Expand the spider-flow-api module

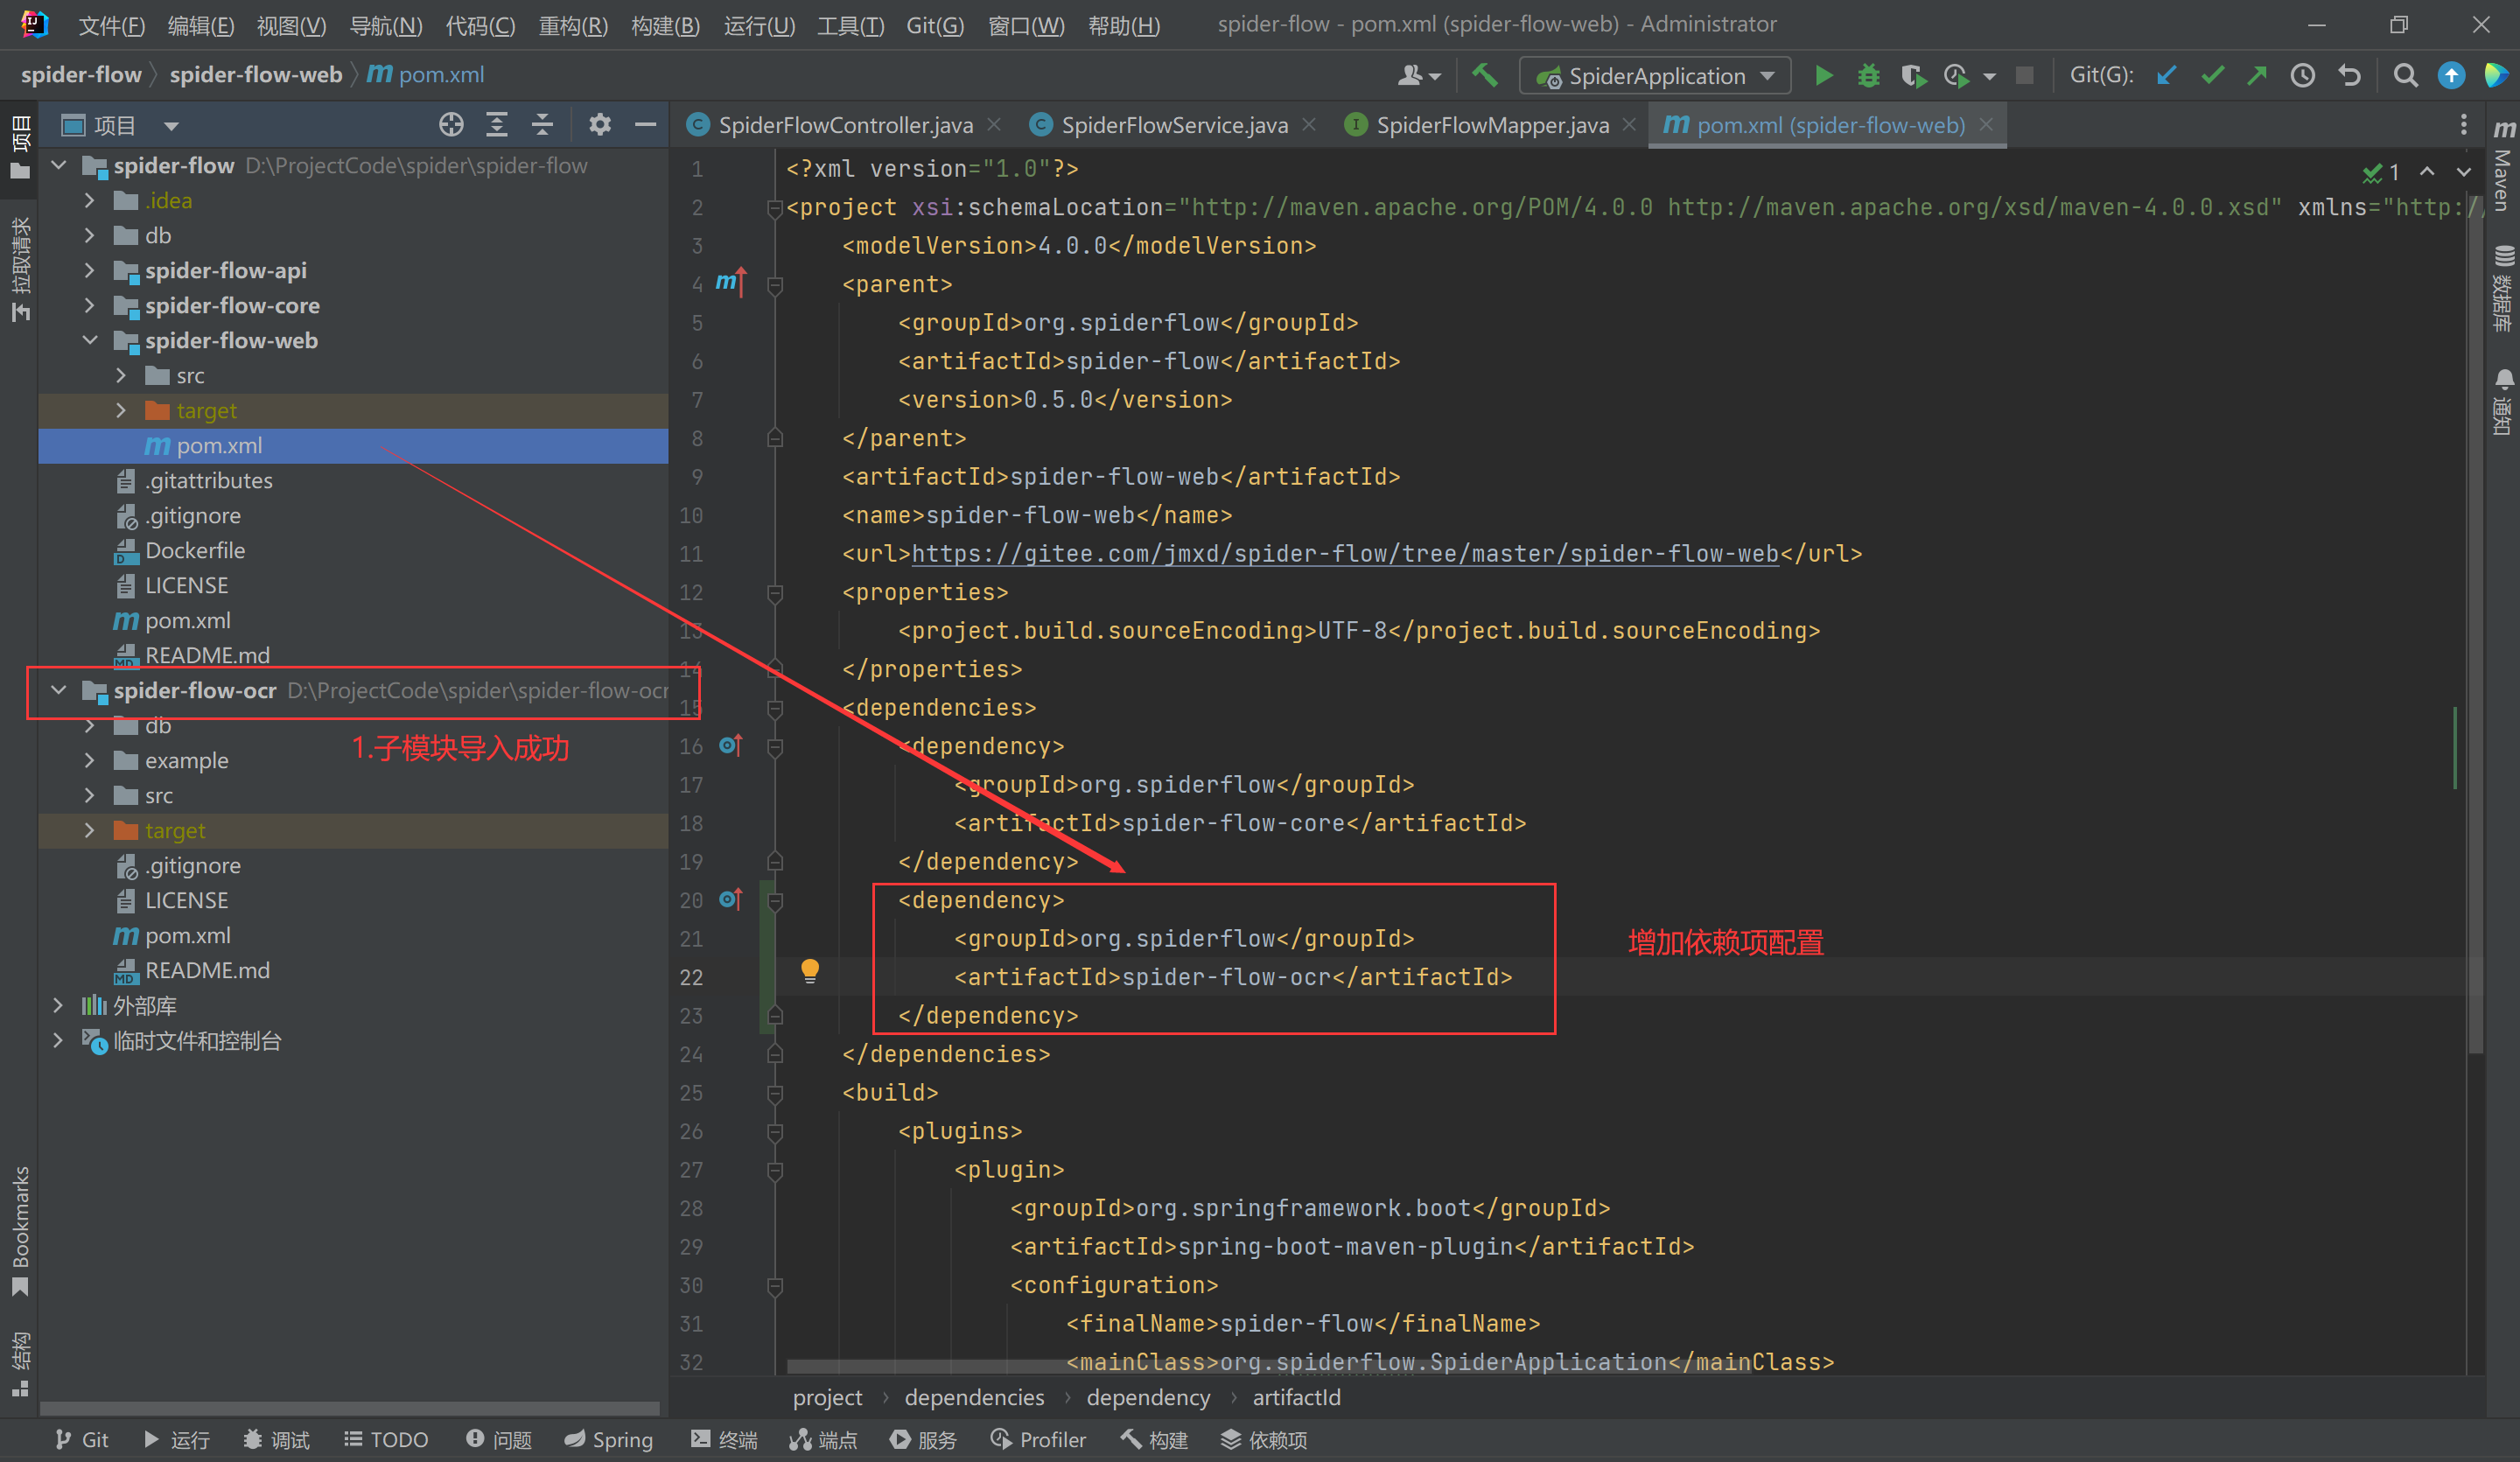(90, 270)
